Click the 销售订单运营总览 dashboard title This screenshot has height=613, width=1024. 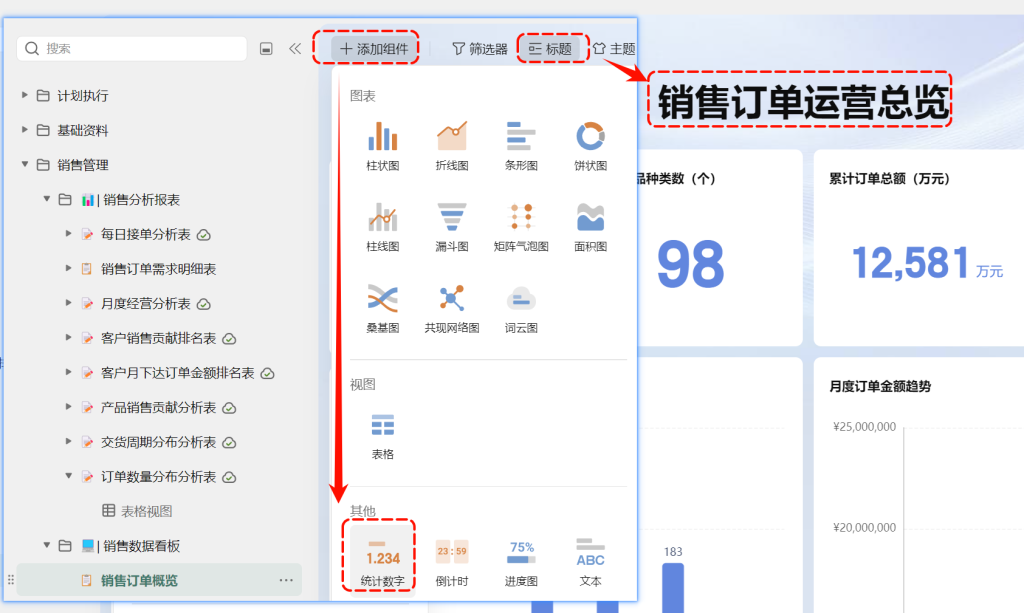(x=802, y=101)
